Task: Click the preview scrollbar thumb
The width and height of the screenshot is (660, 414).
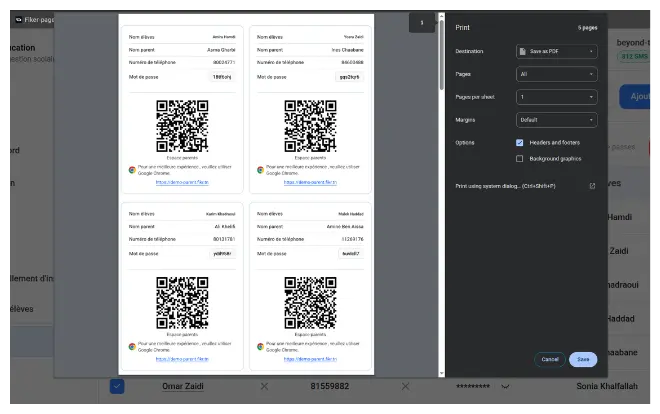Action: (x=442, y=55)
